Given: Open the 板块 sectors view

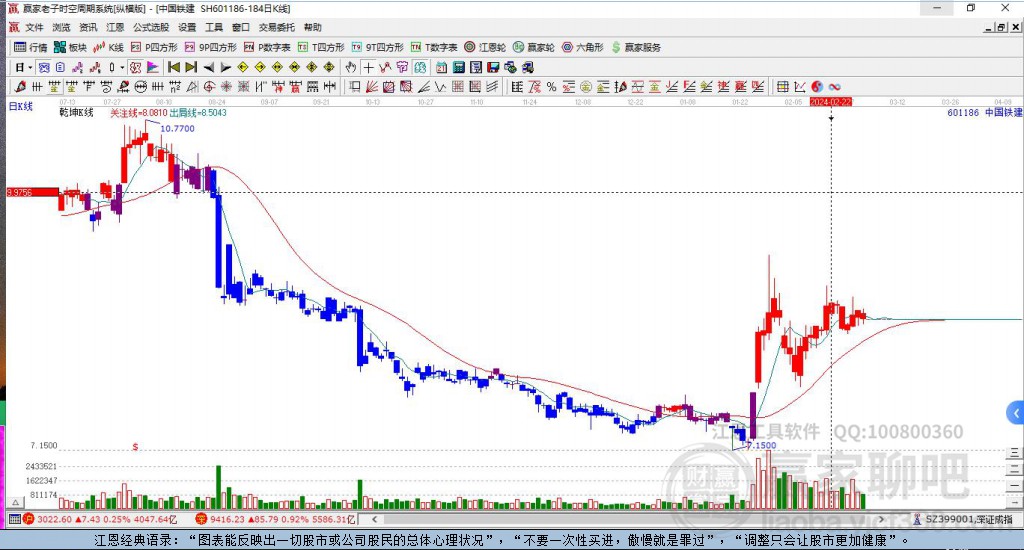Looking at the screenshot, I should coord(71,47).
